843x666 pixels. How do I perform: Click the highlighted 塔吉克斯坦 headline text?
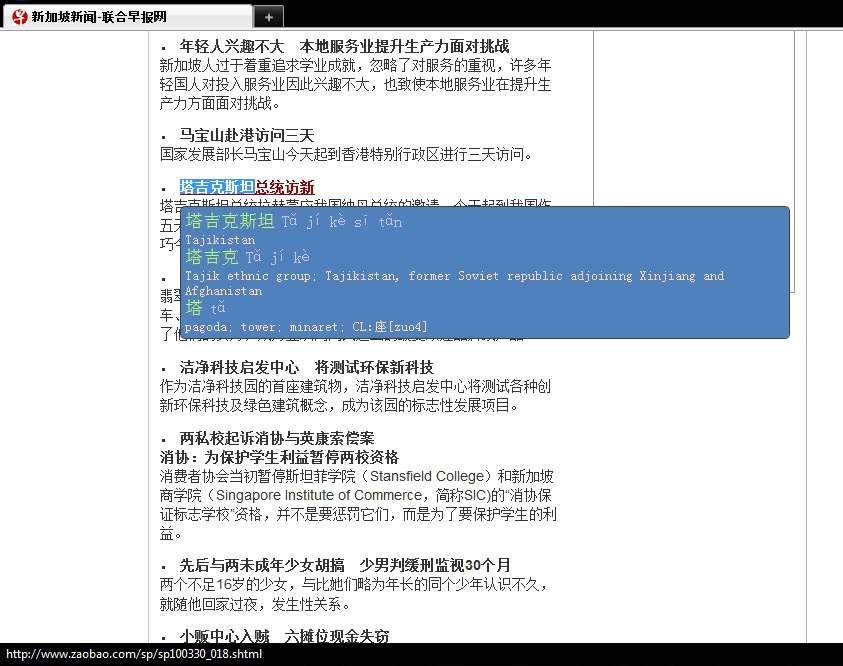tap(217, 188)
